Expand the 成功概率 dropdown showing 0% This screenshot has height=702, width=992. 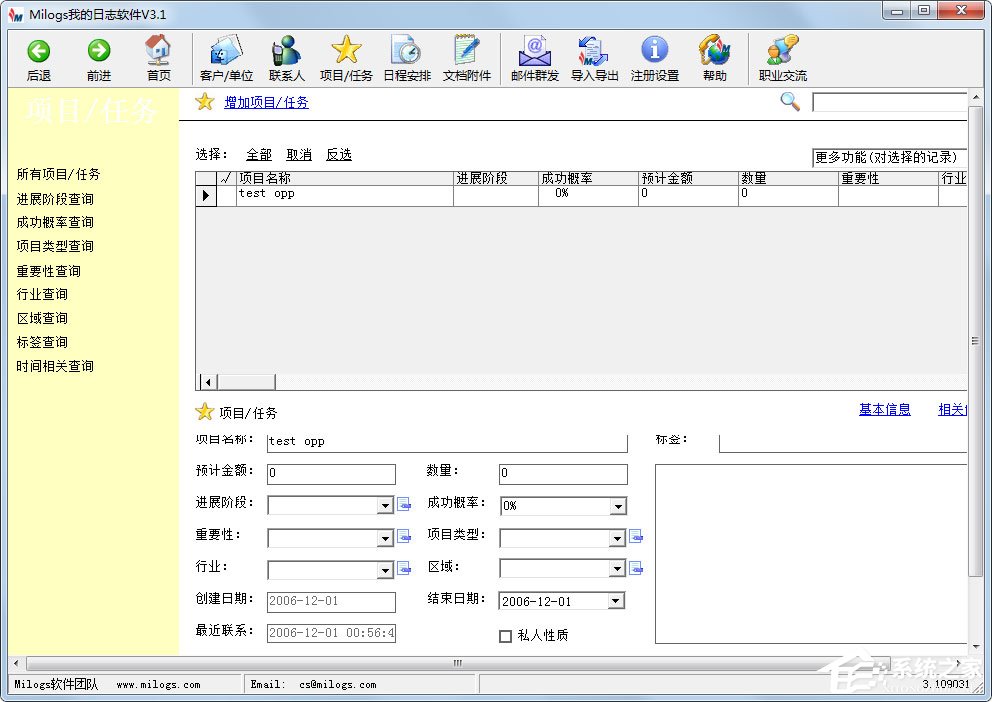tap(617, 506)
